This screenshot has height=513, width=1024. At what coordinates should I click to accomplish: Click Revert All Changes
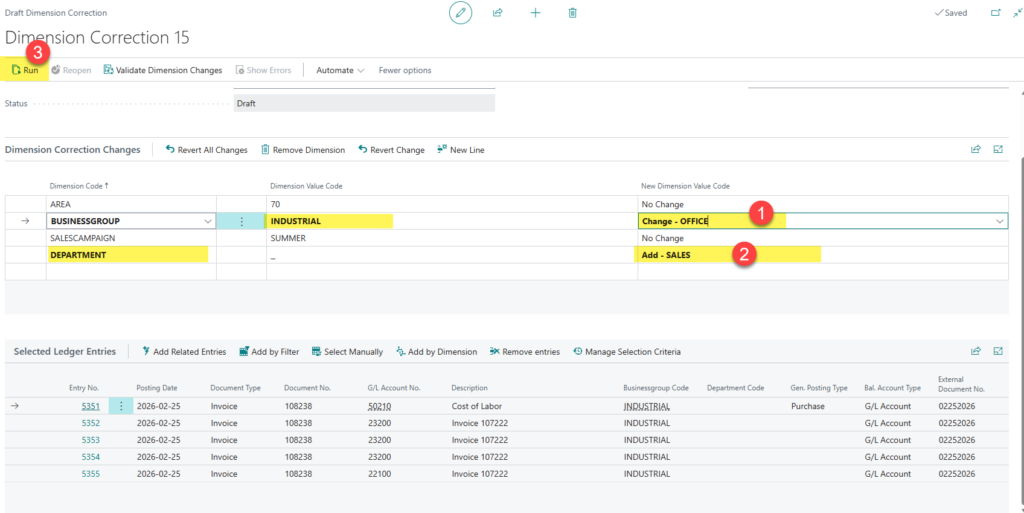(206, 150)
